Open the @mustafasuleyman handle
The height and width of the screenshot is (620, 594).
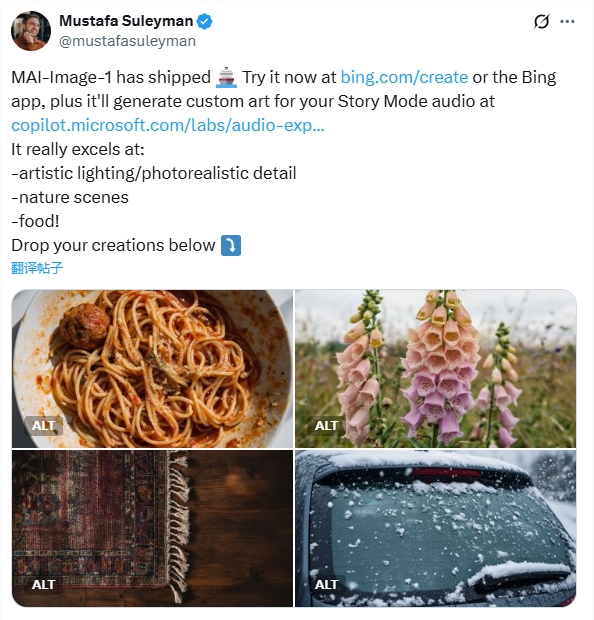127,41
